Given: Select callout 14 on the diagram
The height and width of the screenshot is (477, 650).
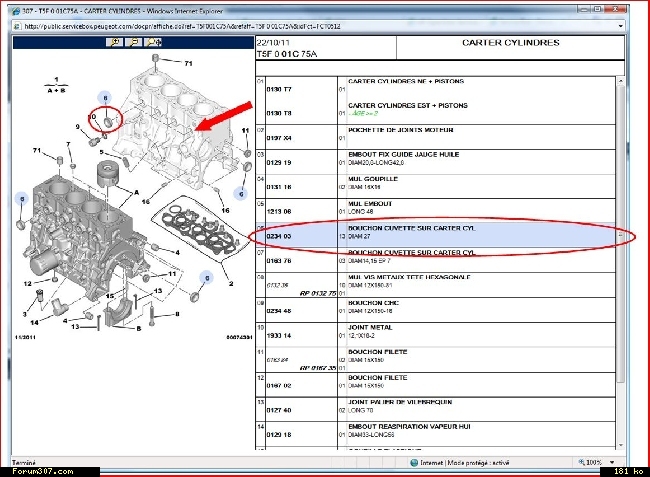Looking at the screenshot, I should tap(34, 322).
